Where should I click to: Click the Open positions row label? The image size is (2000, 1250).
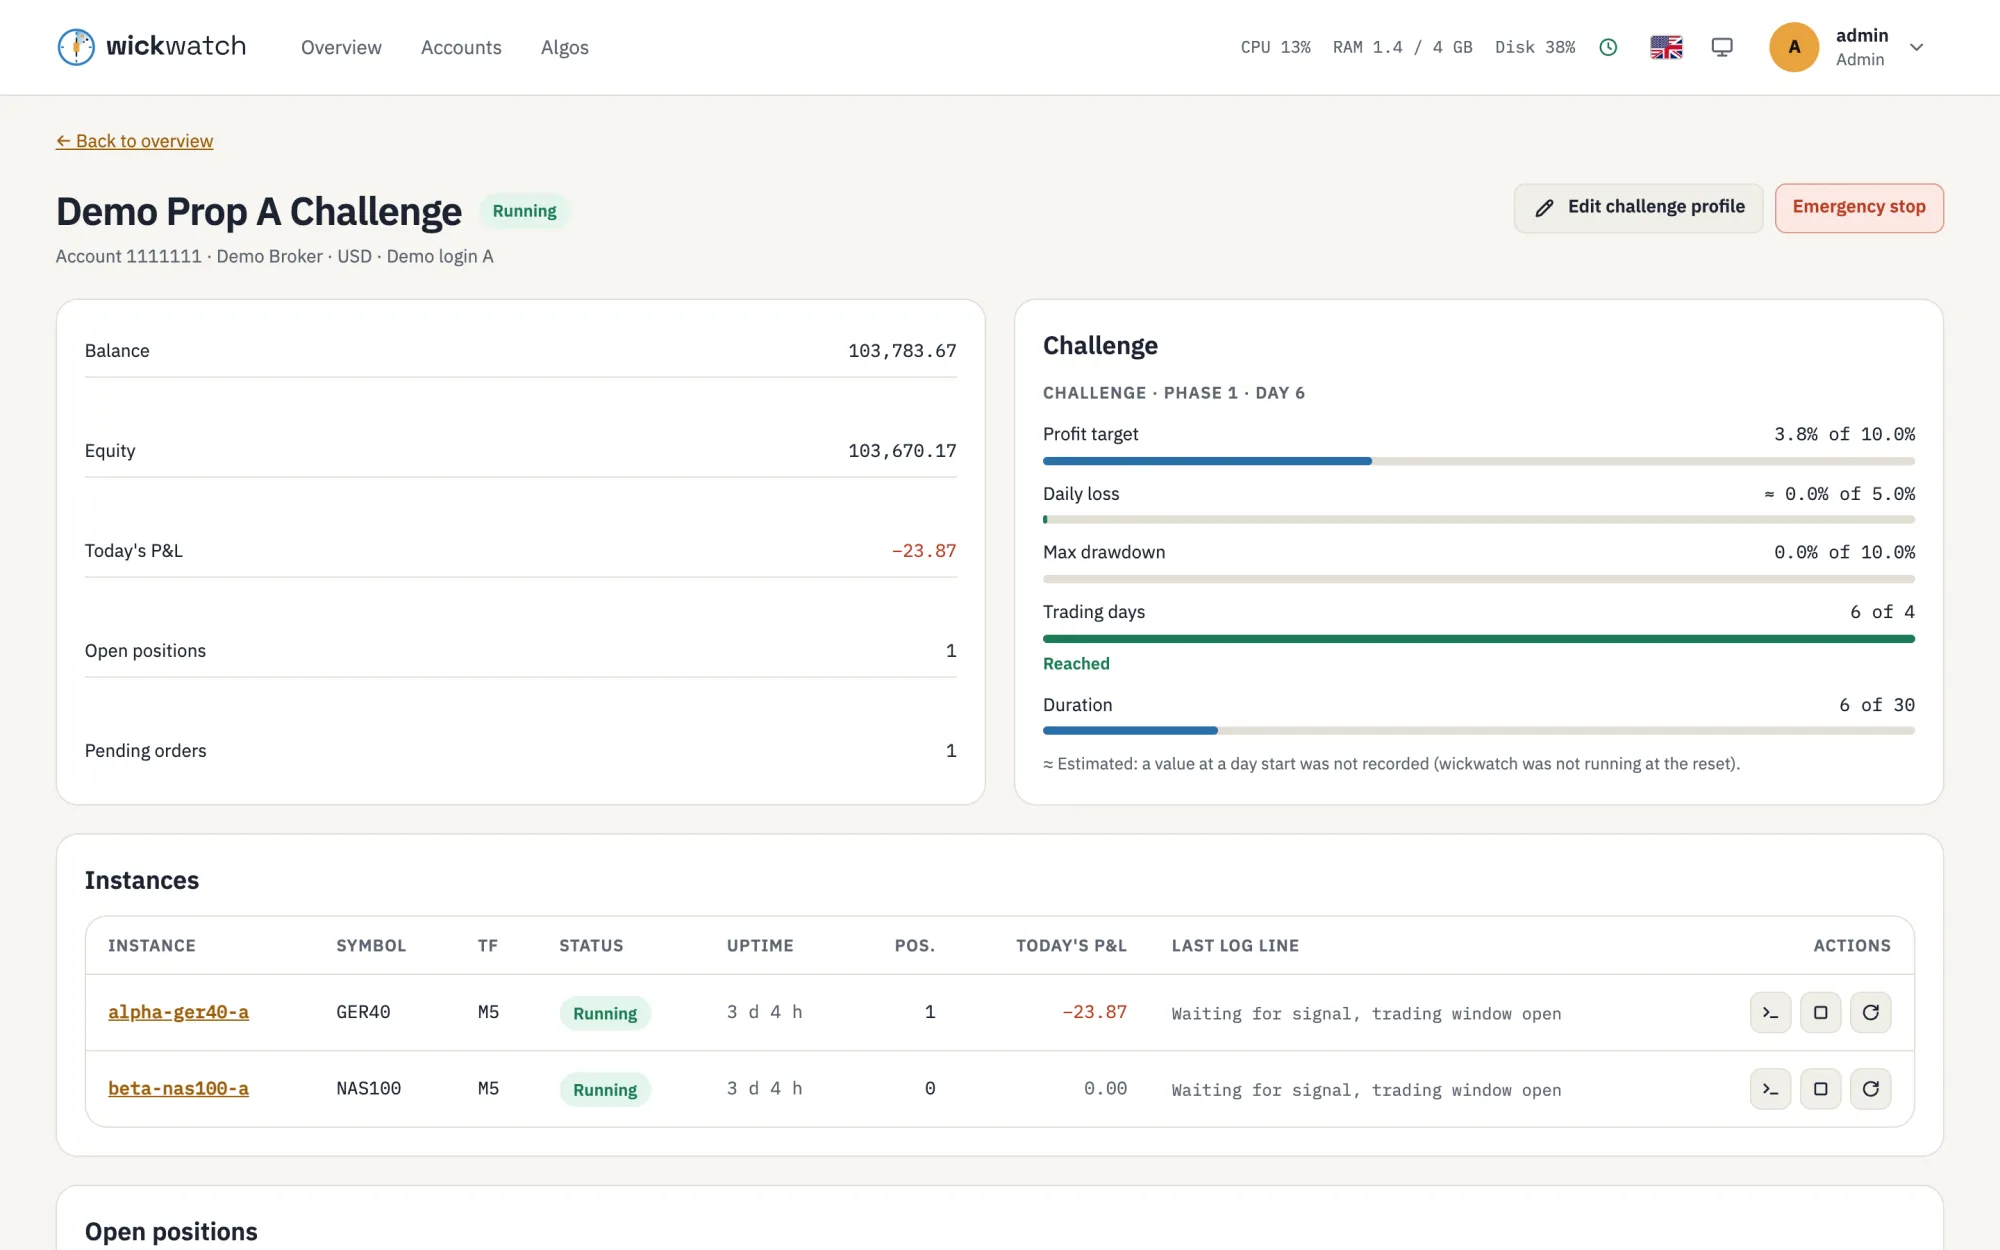click(x=145, y=651)
